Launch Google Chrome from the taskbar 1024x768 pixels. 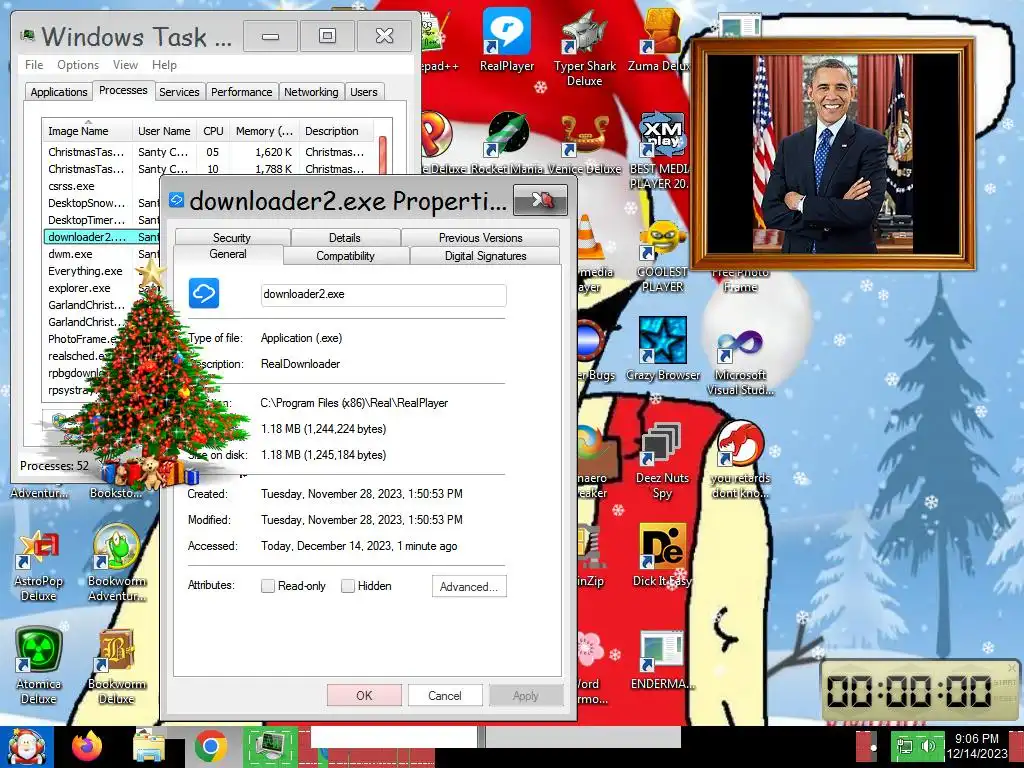coord(210,746)
